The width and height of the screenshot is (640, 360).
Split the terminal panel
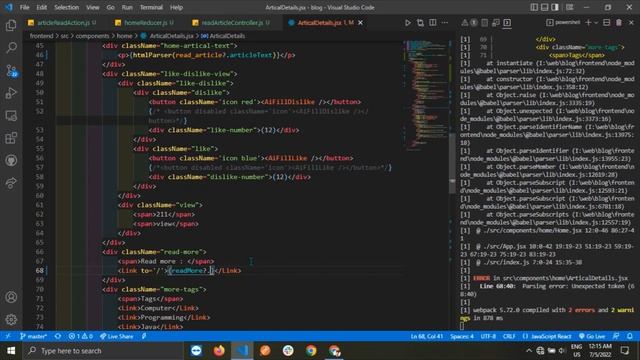pyautogui.click(x=607, y=22)
